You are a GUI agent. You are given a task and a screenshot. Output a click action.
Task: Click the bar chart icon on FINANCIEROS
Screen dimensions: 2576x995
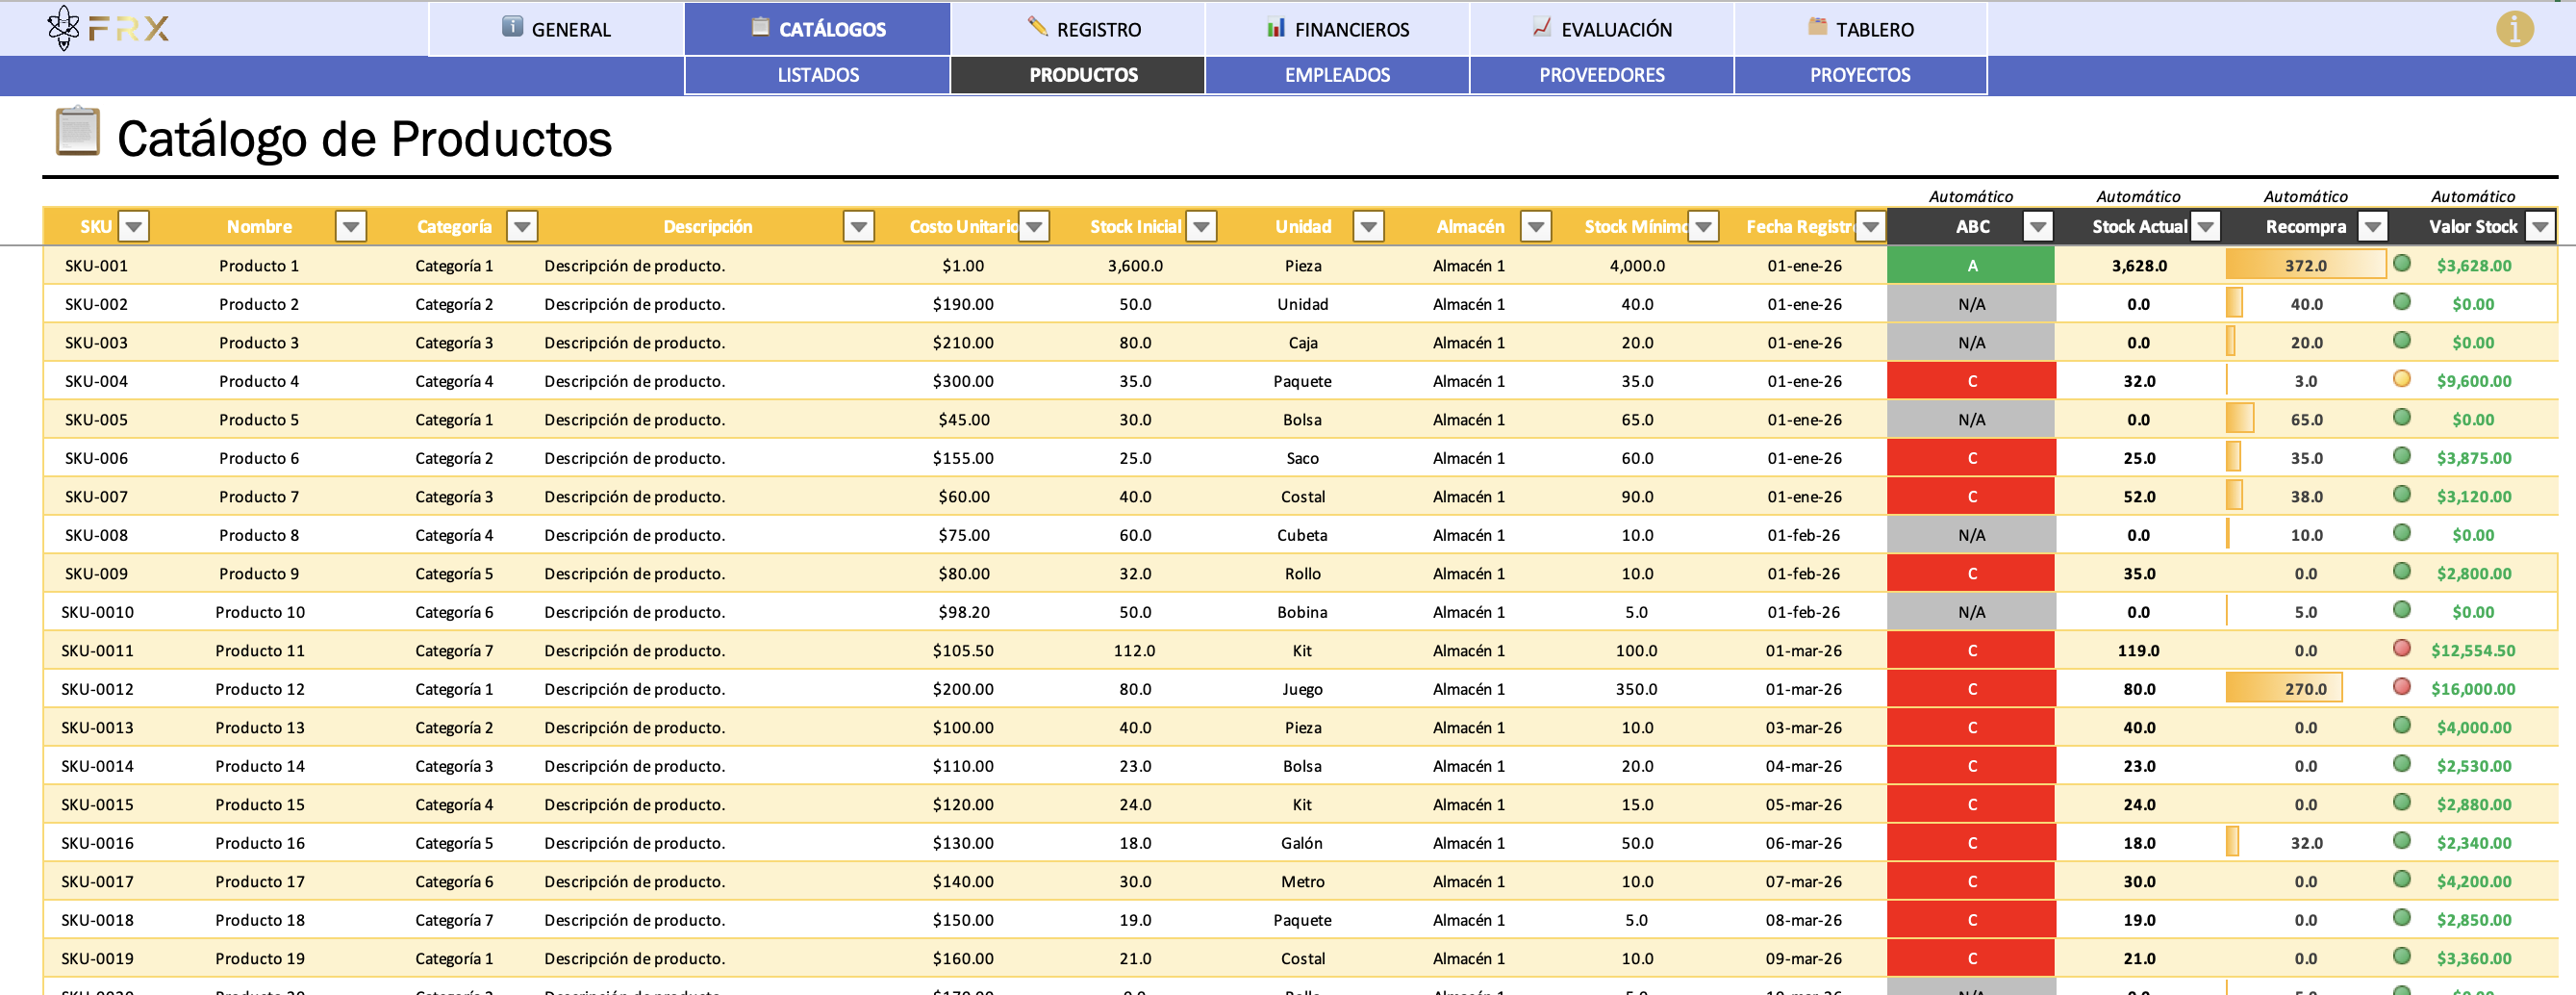coord(1275,27)
